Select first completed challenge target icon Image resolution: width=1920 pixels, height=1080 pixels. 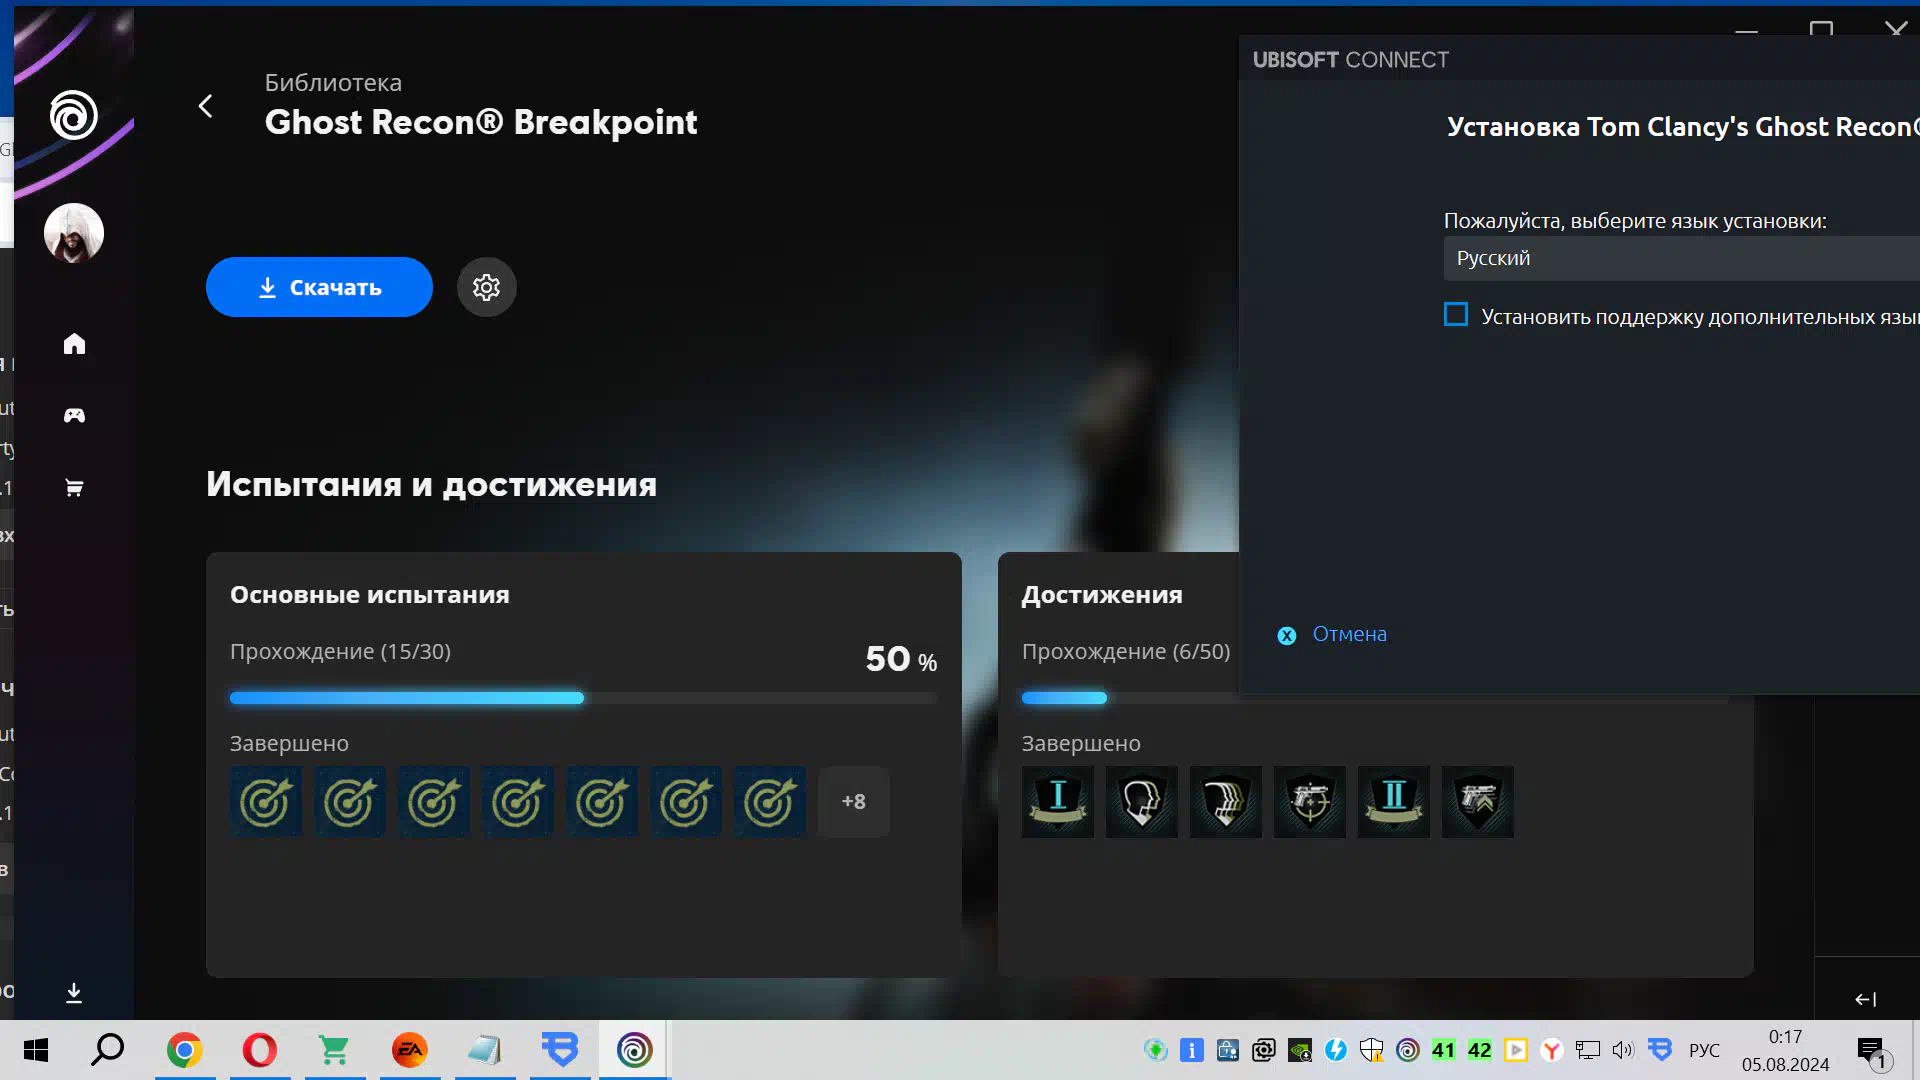tap(266, 802)
